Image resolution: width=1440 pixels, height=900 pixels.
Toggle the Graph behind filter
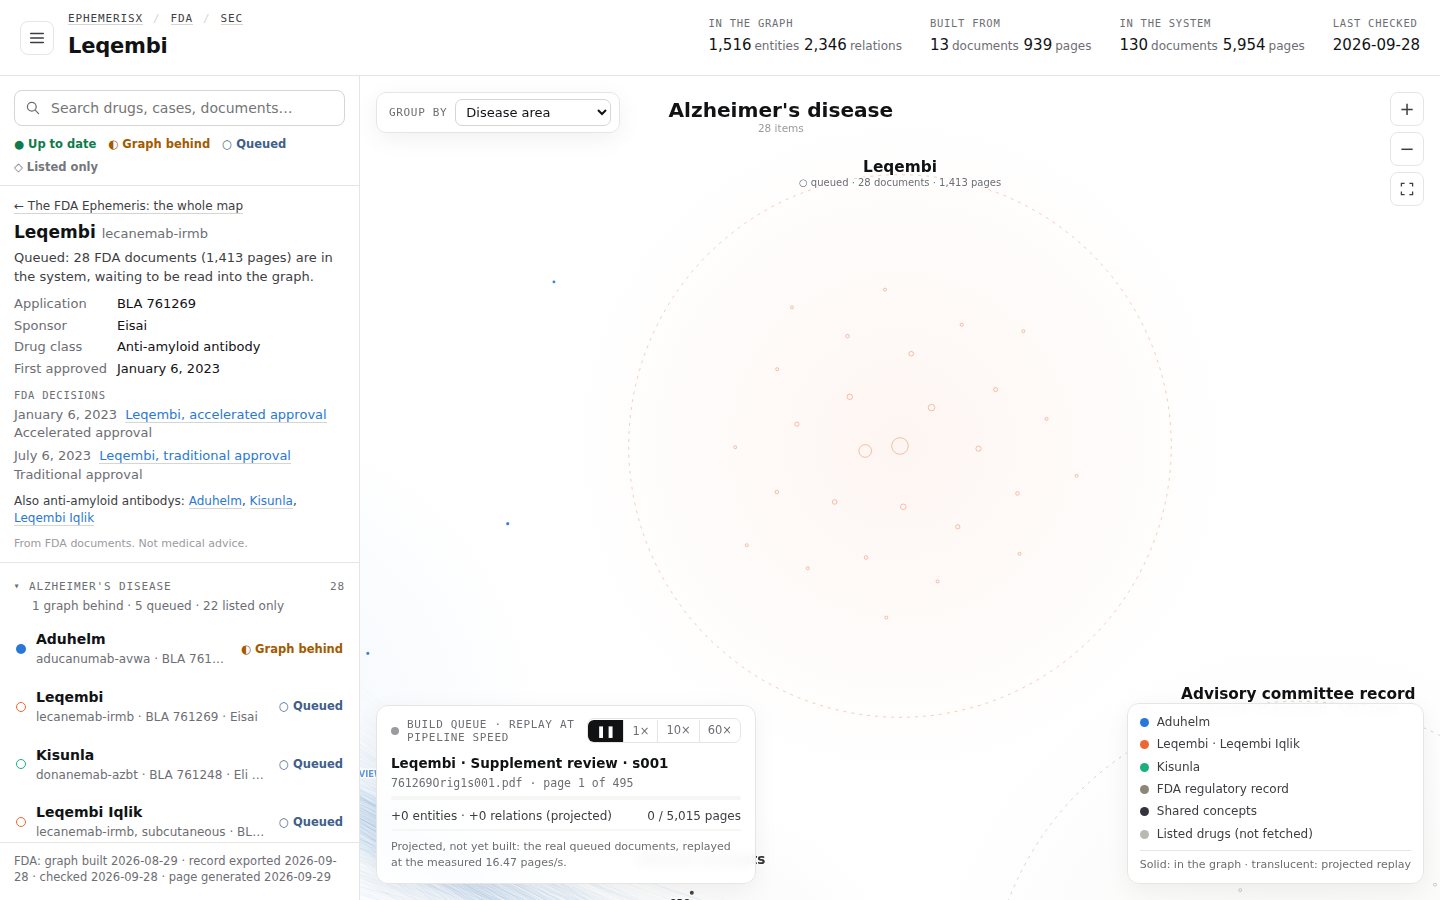[x=159, y=144]
